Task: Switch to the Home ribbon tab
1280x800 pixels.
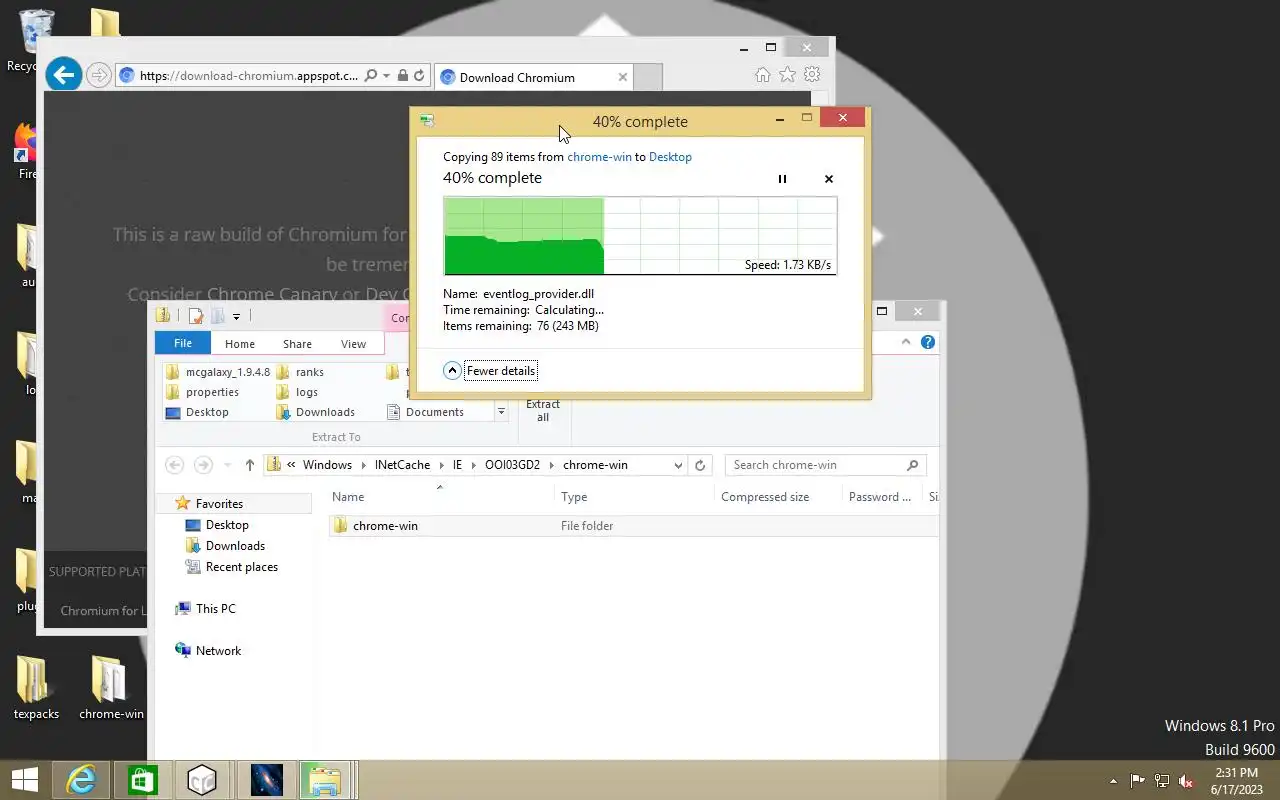Action: [240, 343]
